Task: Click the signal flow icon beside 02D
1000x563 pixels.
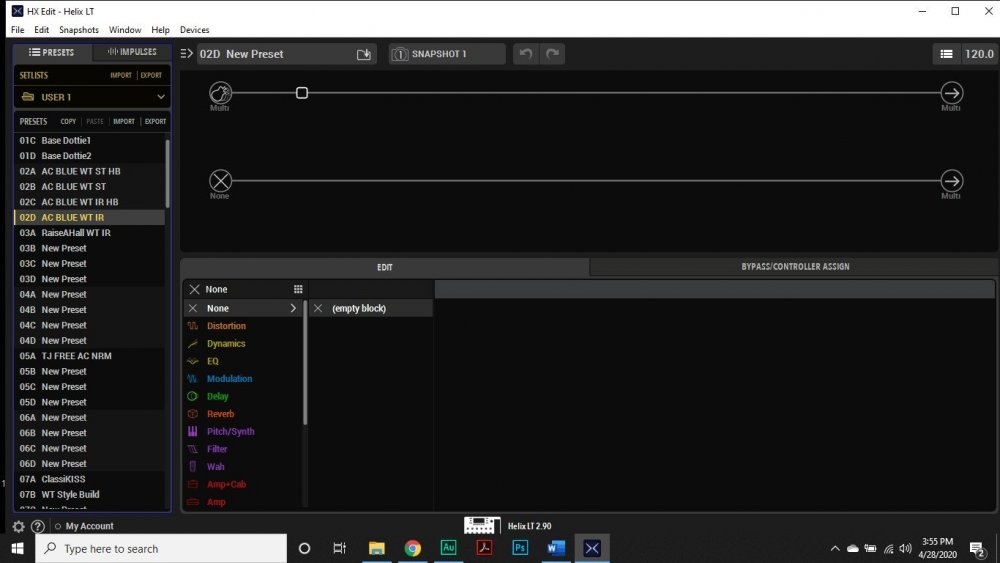Action: click(186, 54)
